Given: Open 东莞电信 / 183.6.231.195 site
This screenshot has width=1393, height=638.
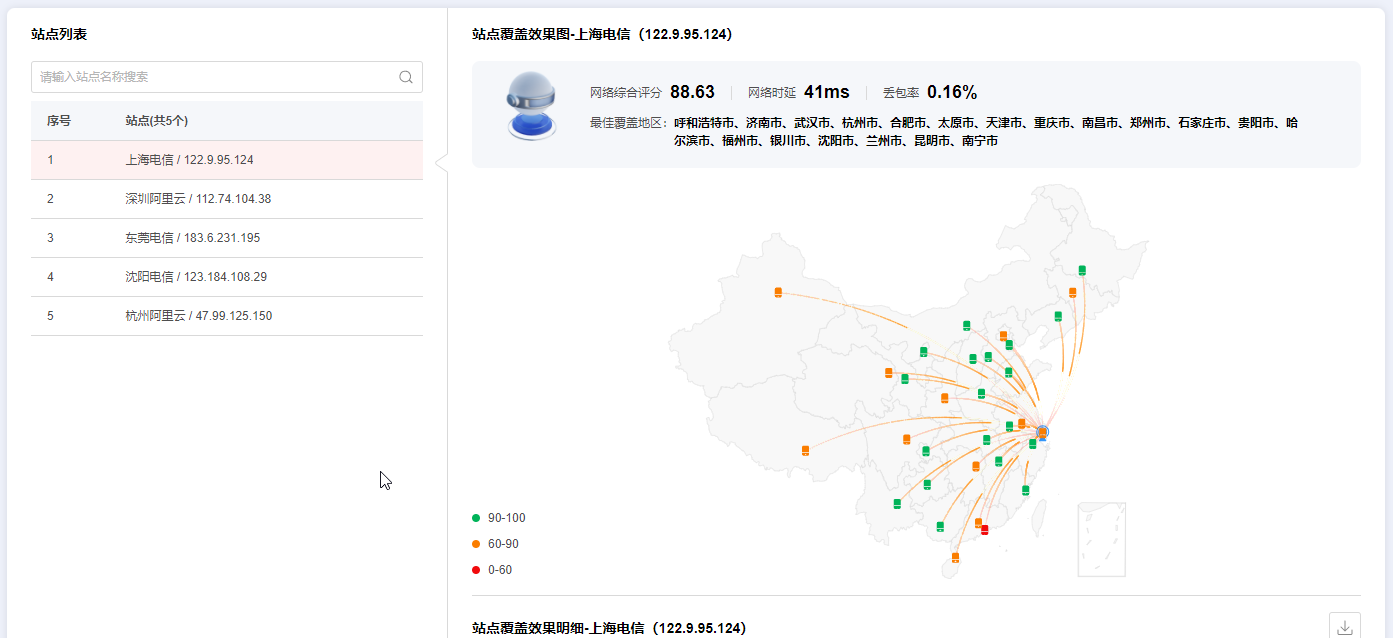Looking at the screenshot, I should tap(227, 238).
